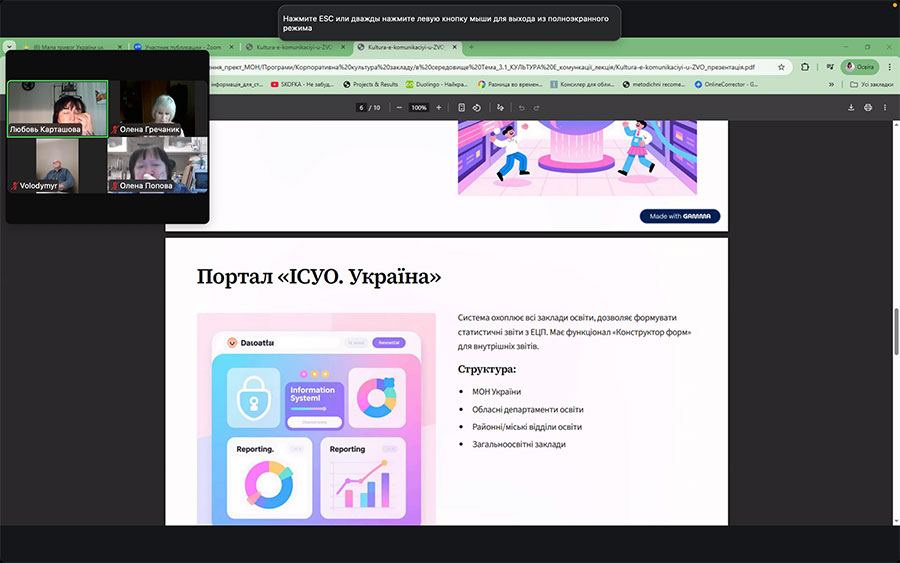Image resolution: width=900 pixels, height=563 pixels.
Task: Click the browser address bar URL
Action: [482, 67]
